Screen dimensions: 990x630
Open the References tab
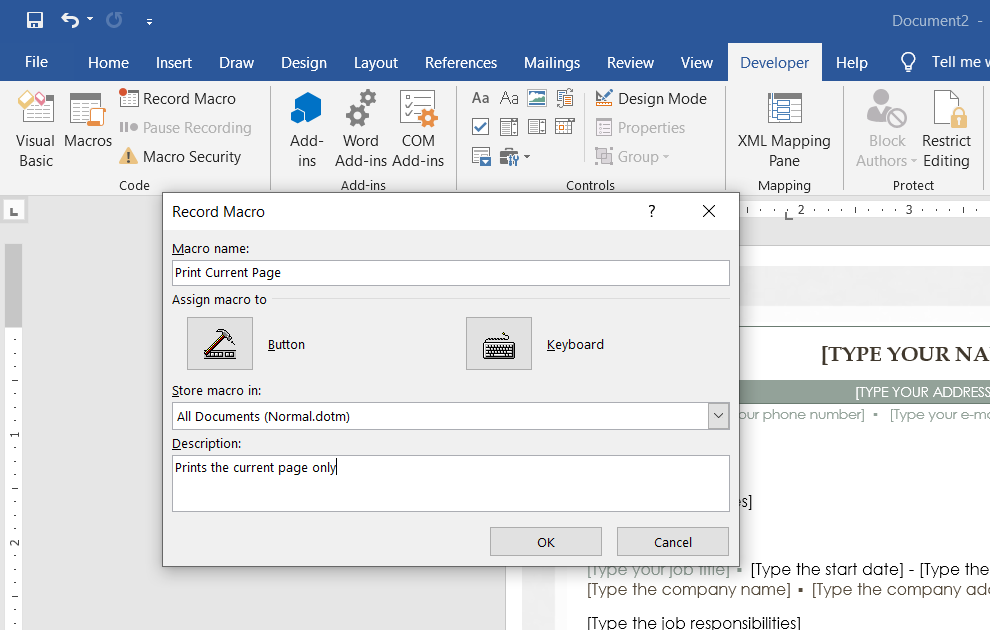[x=461, y=62]
